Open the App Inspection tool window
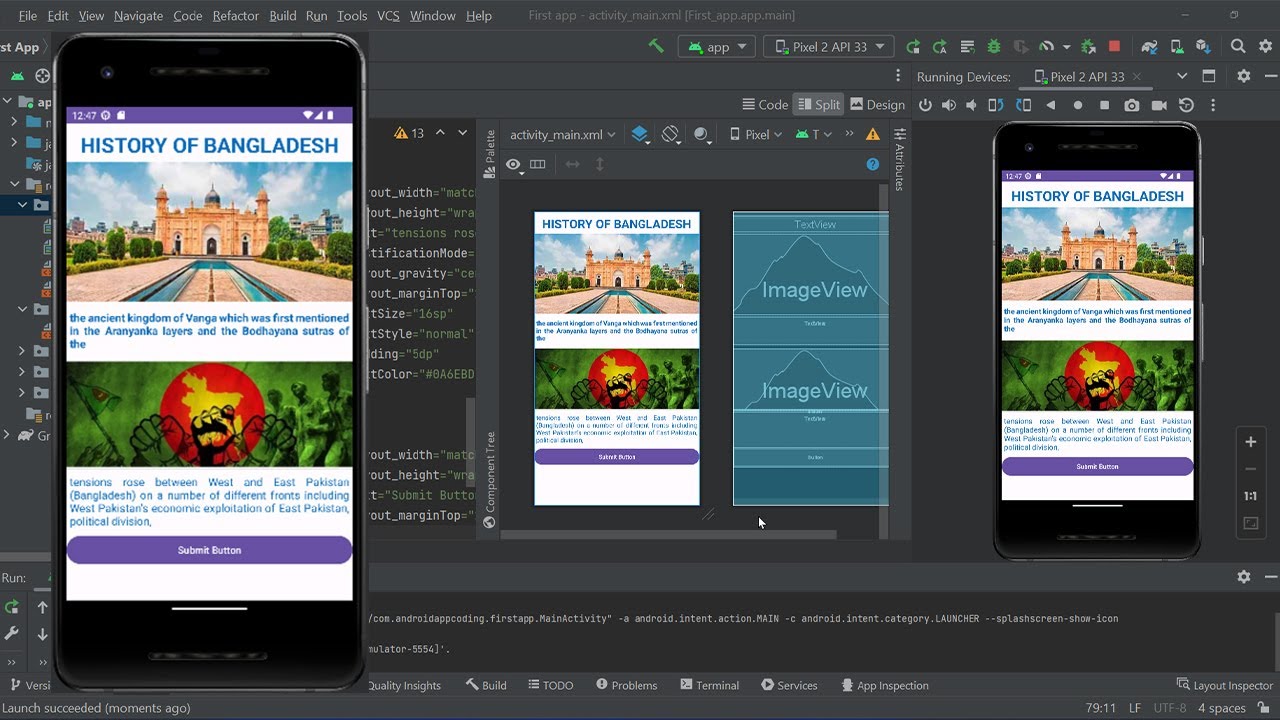 885,685
